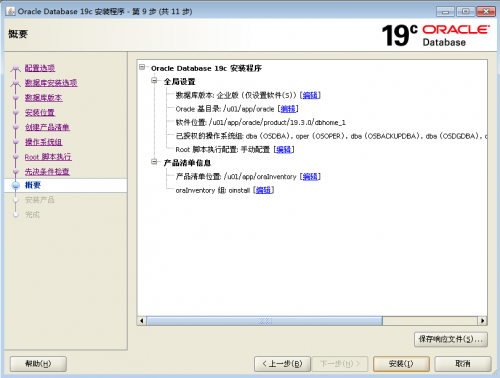Cancel the installer with 取消

pos(463,364)
